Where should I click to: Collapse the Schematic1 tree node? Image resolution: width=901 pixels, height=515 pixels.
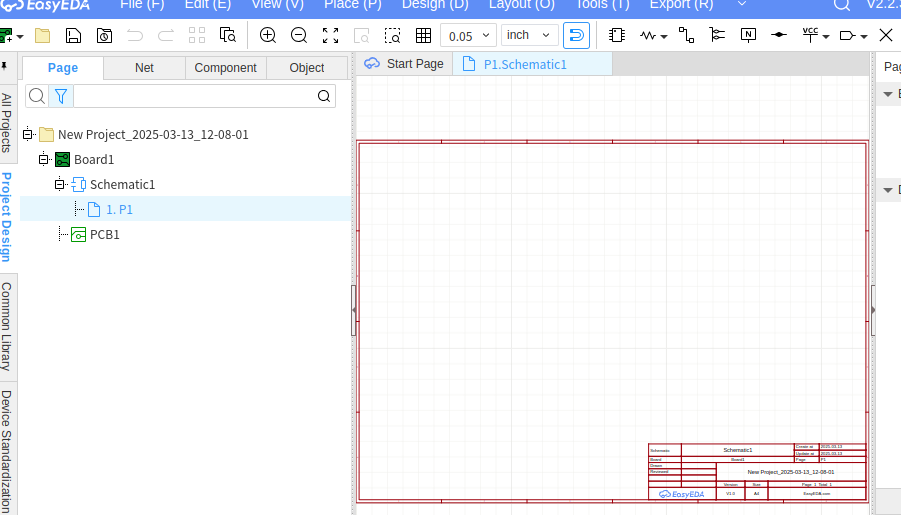click(60, 185)
